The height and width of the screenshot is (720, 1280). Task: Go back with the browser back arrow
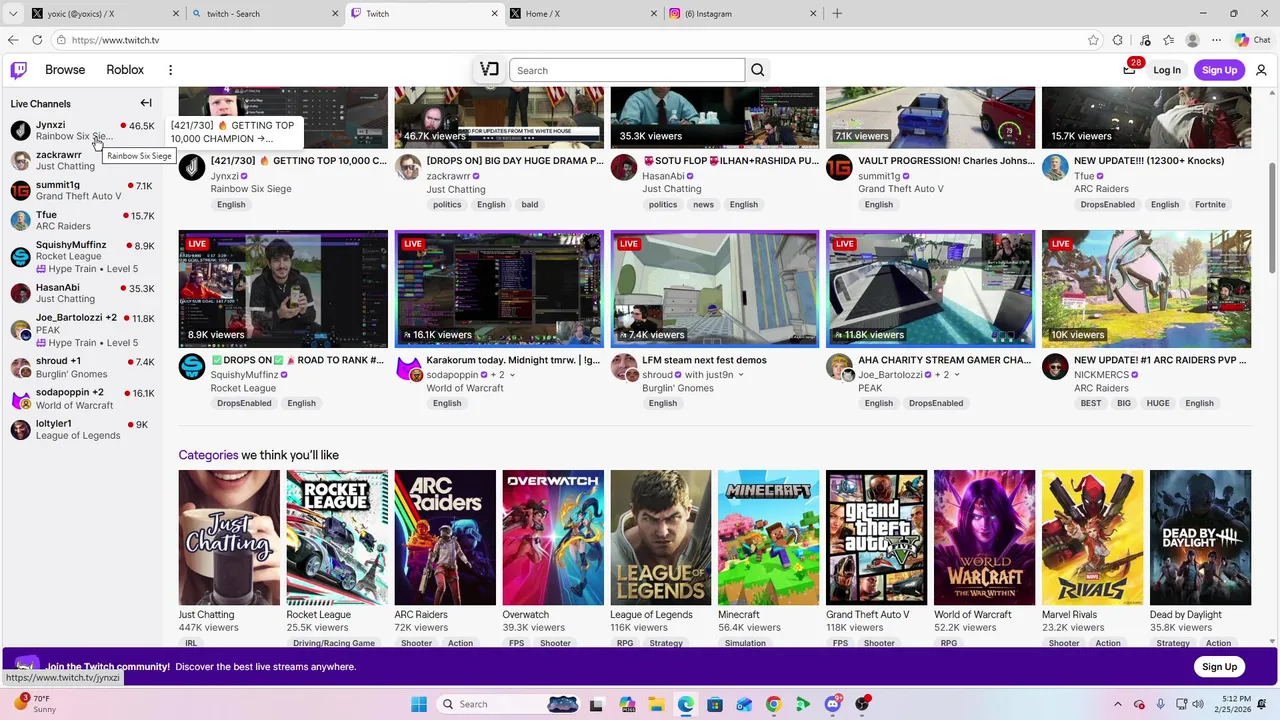click(x=13, y=40)
